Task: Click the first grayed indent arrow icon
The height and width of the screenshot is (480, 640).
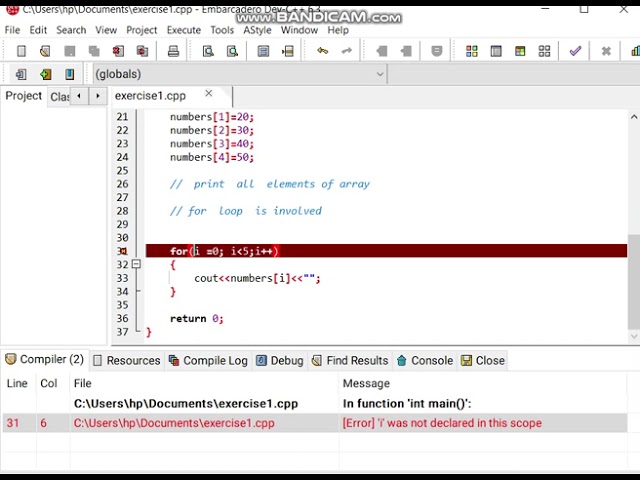Action: (382, 51)
